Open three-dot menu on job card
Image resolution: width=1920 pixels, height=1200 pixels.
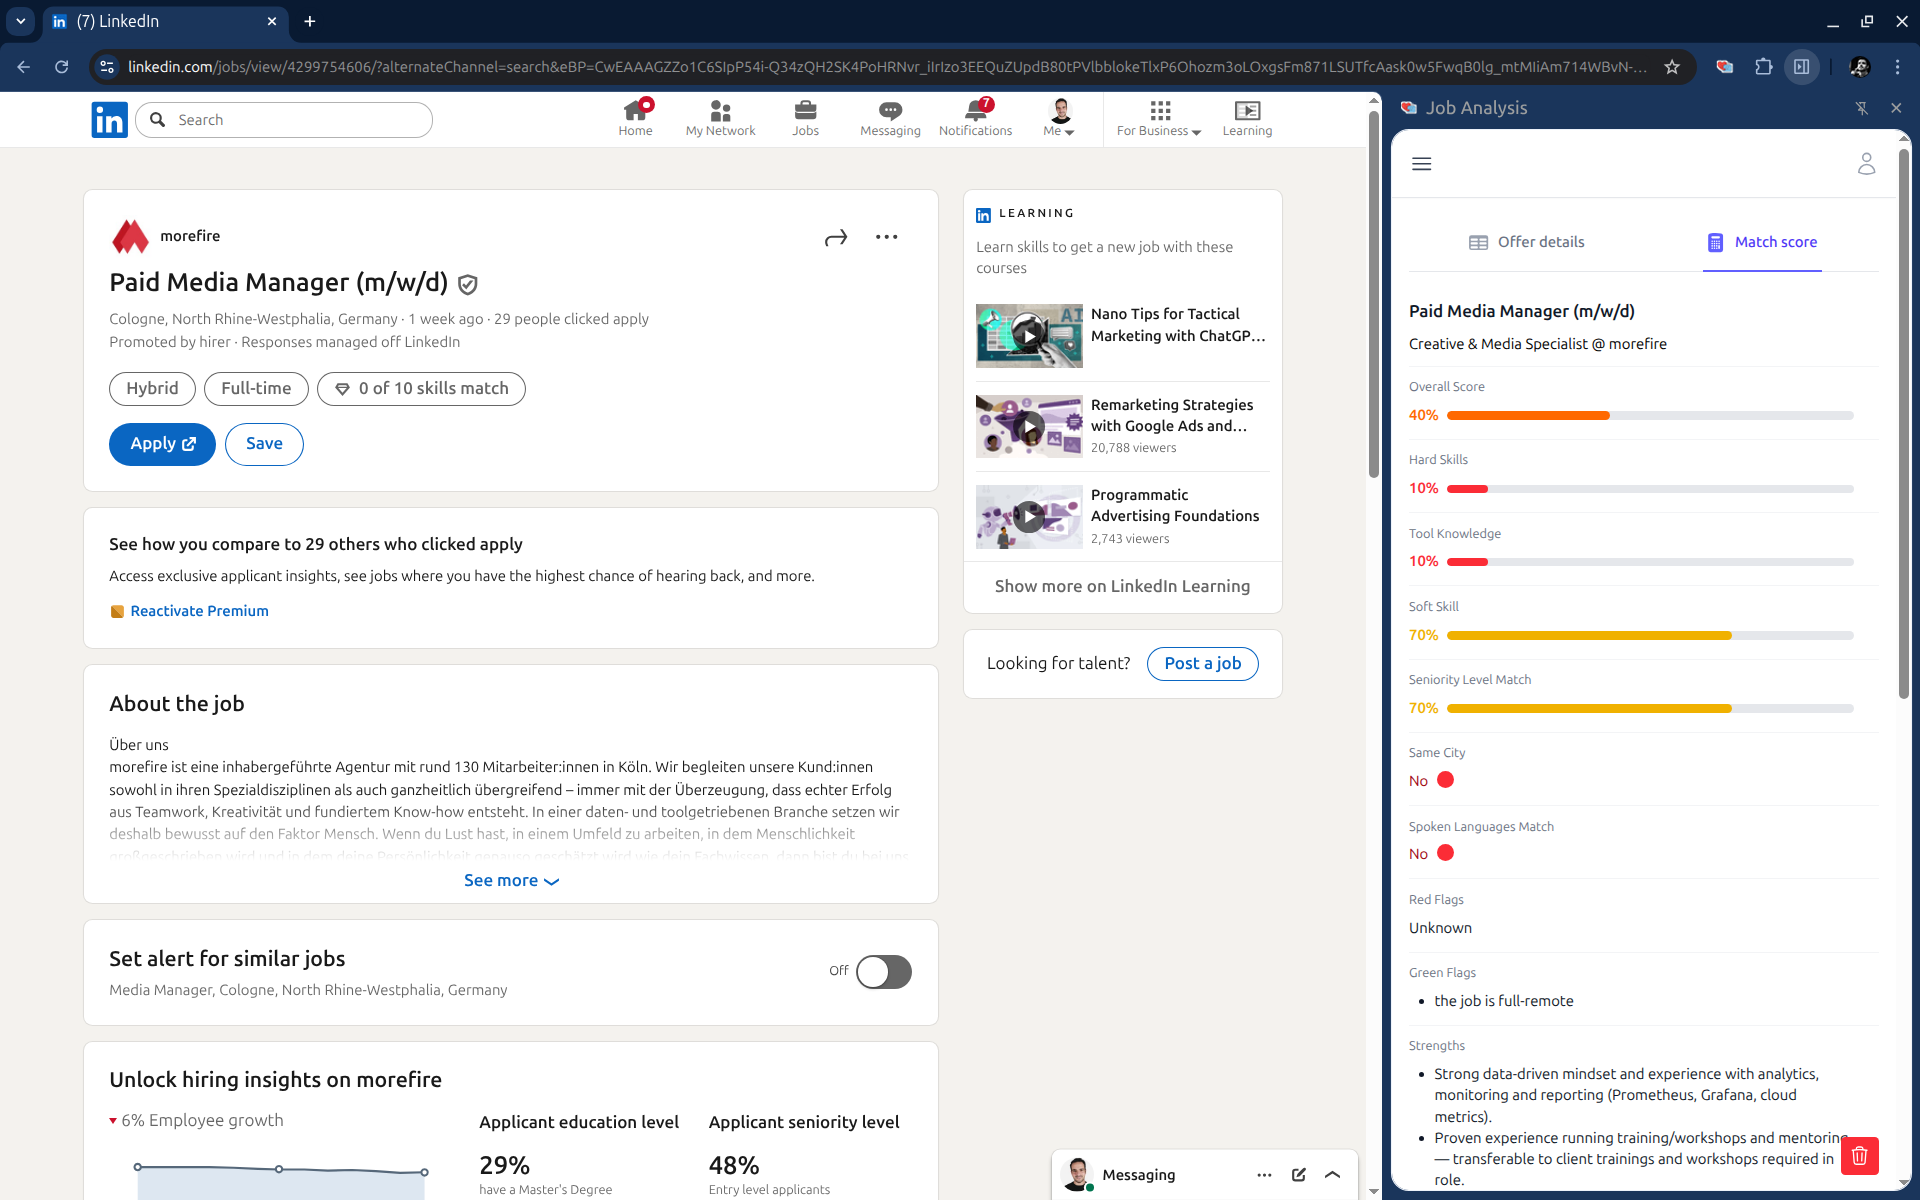(x=886, y=237)
